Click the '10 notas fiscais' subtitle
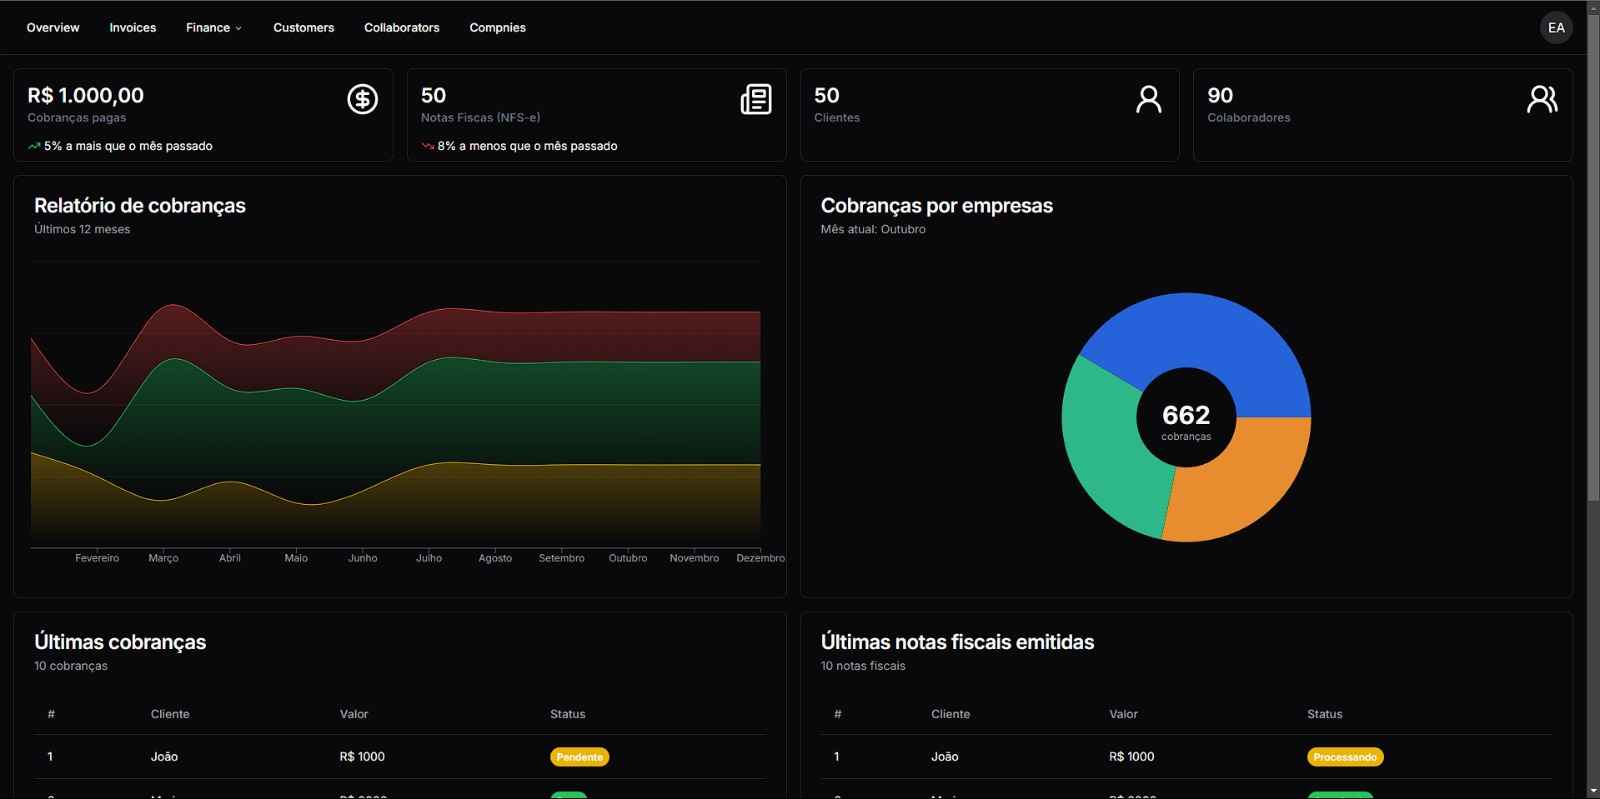This screenshot has width=1600, height=799. pyautogui.click(x=863, y=666)
